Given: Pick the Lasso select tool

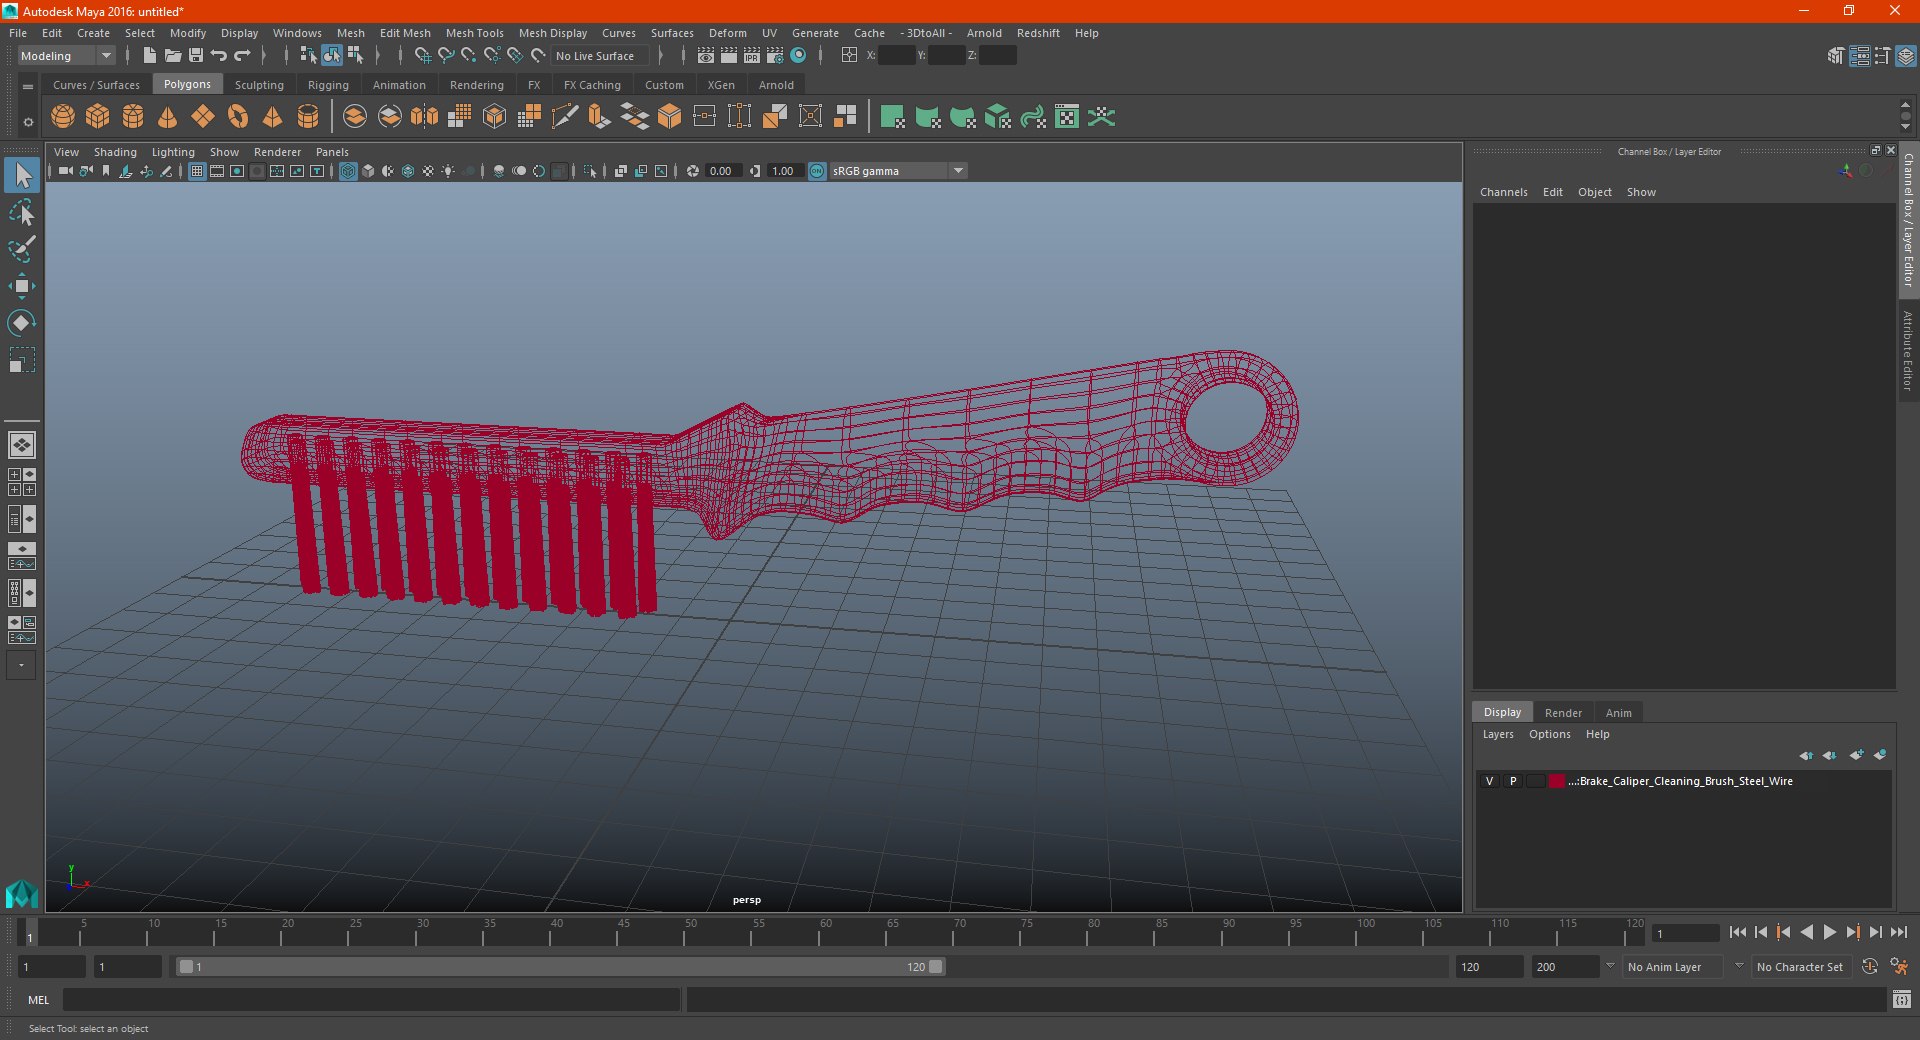Looking at the screenshot, I should pyautogui.click(x=22, y=212).
